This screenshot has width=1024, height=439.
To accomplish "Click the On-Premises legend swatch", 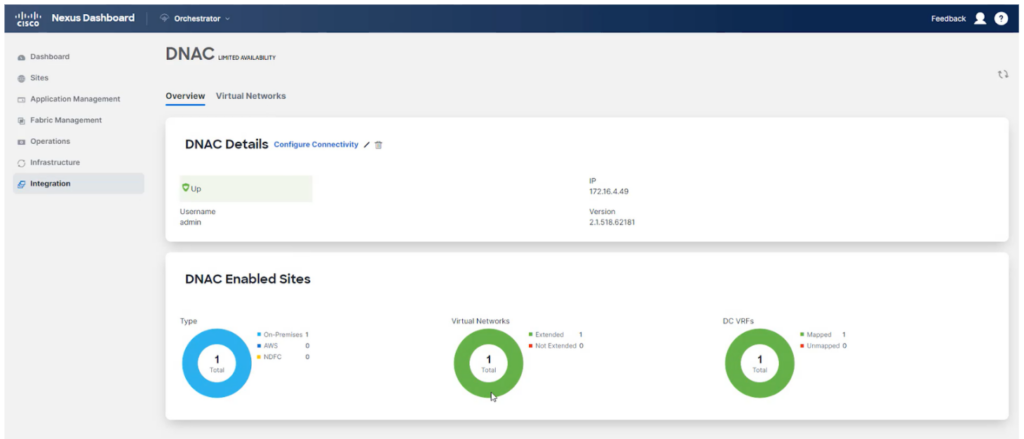I will pyautogui.click(x=259, y=334).
